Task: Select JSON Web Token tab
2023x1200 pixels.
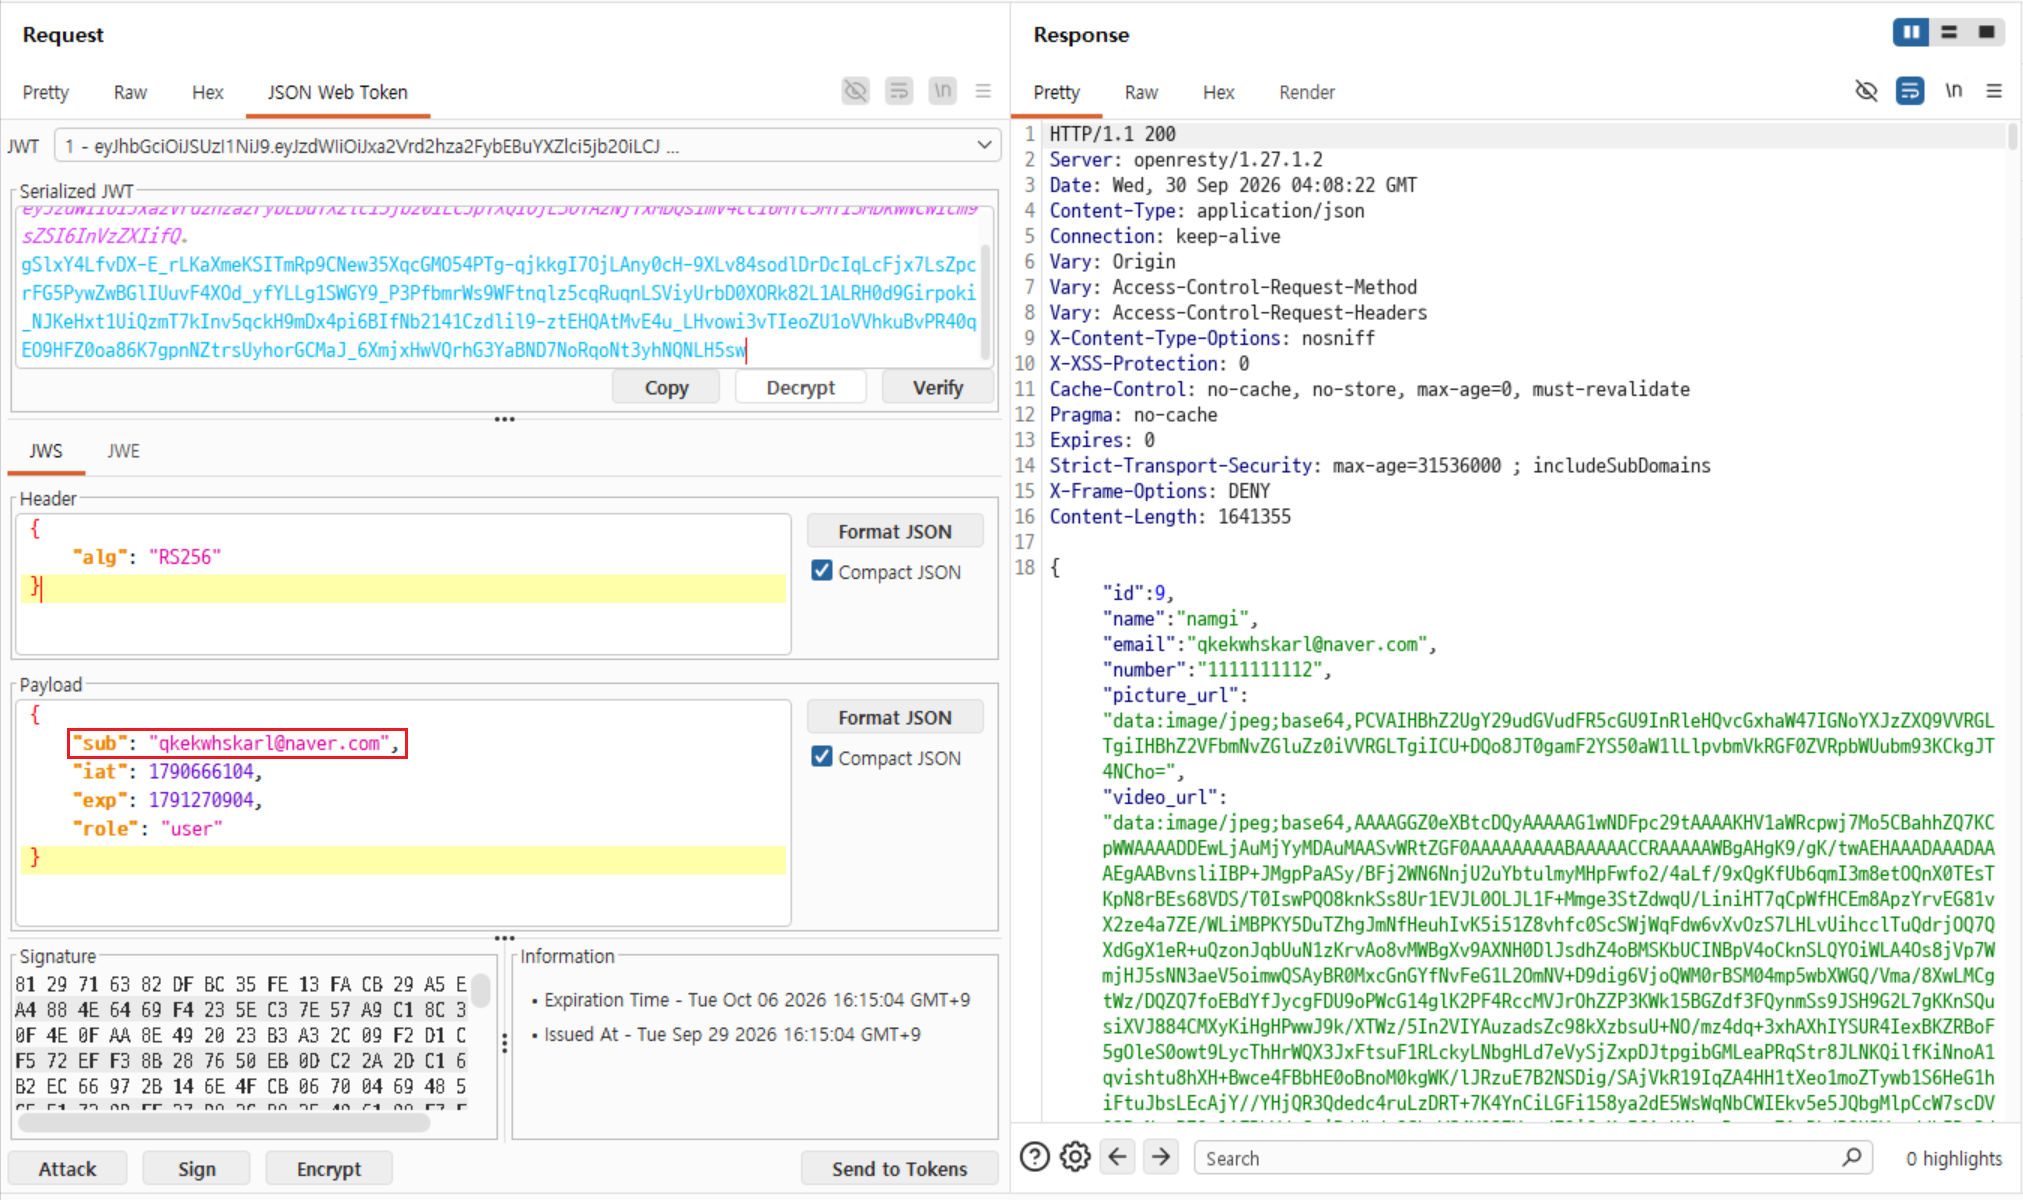Action: point(337,92)
